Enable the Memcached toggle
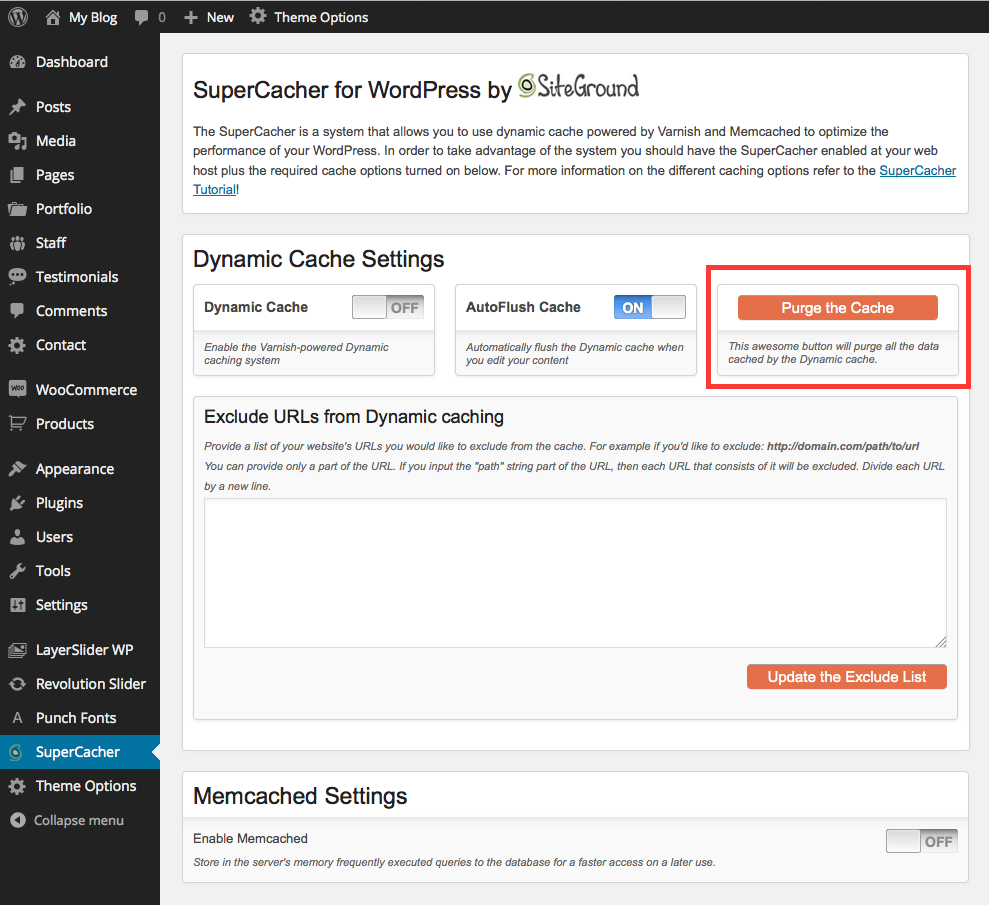 [x=922, y=841]
